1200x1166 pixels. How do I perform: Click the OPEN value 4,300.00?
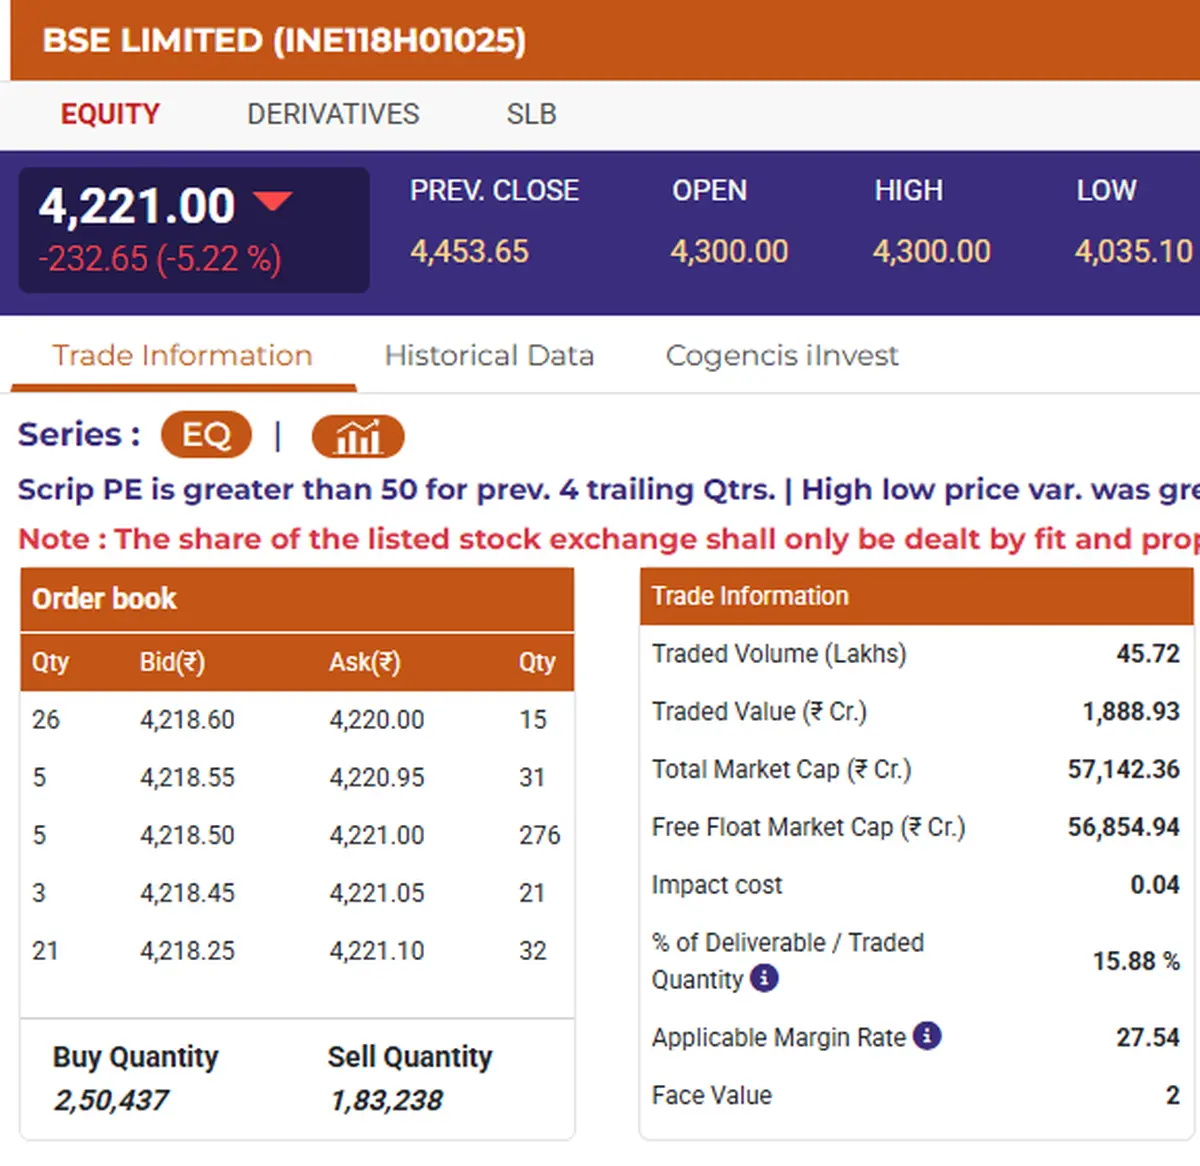[729, 251]
